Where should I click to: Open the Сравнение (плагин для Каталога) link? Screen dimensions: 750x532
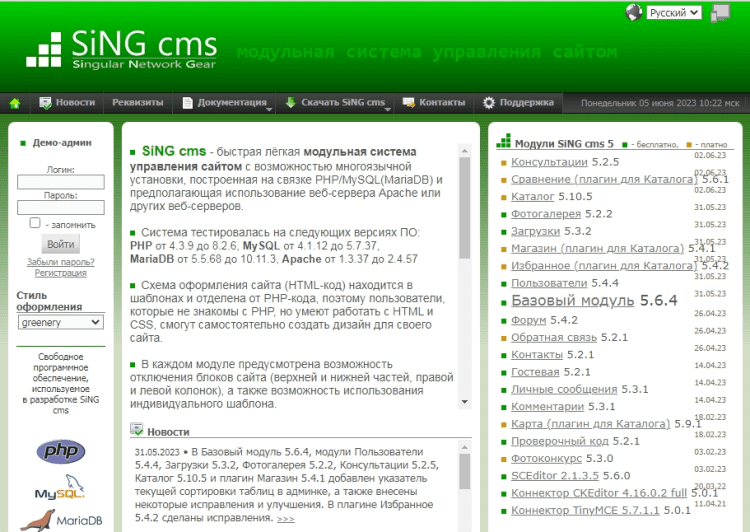point(604,179)
